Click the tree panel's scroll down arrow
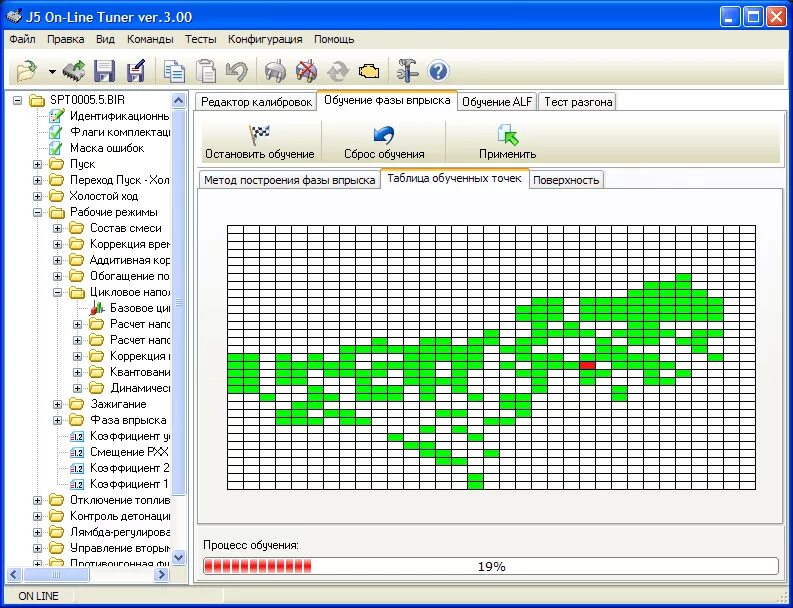 click(x=179, y=557)
